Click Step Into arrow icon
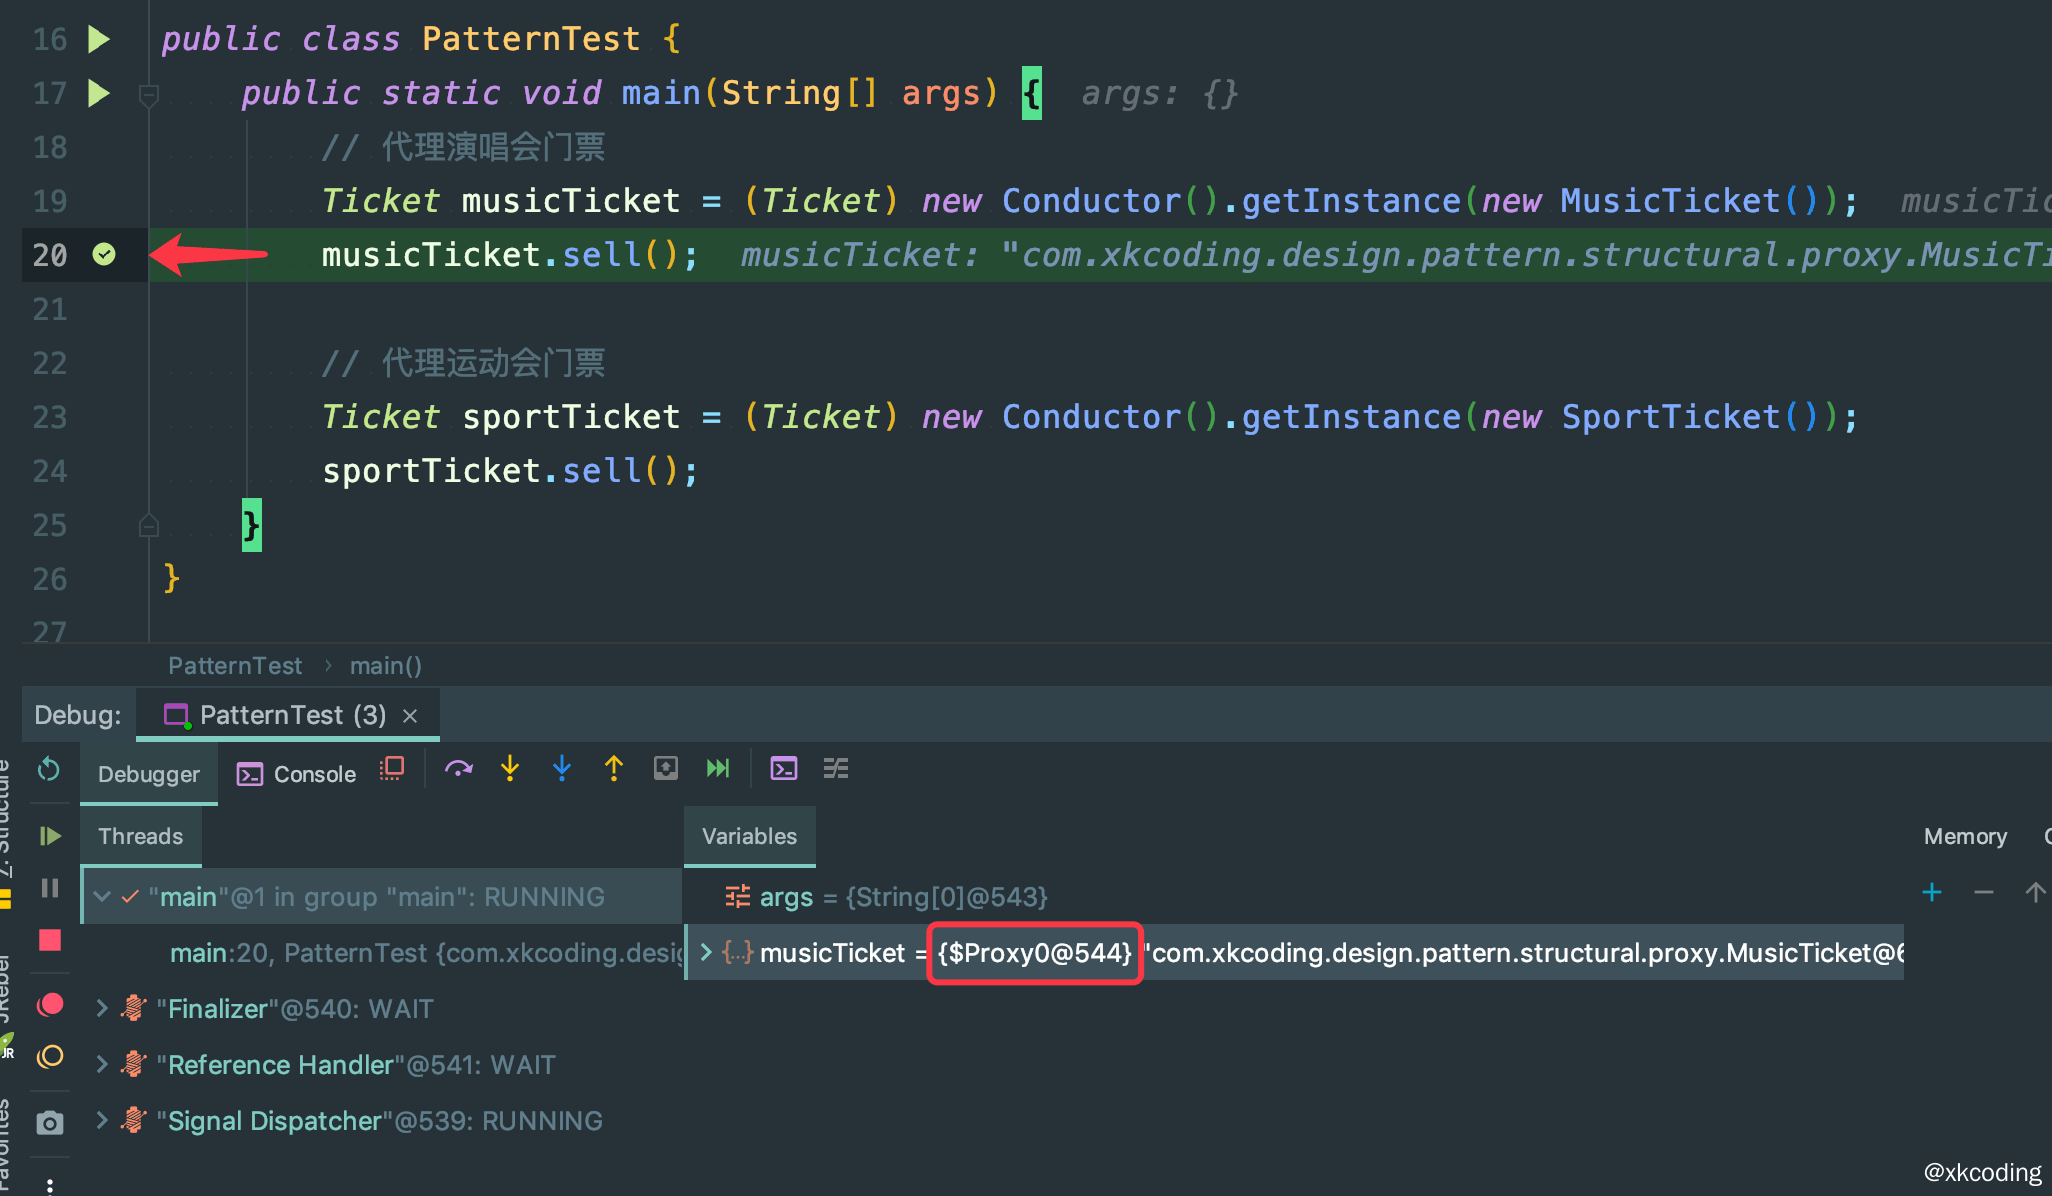 coord(510,769)
